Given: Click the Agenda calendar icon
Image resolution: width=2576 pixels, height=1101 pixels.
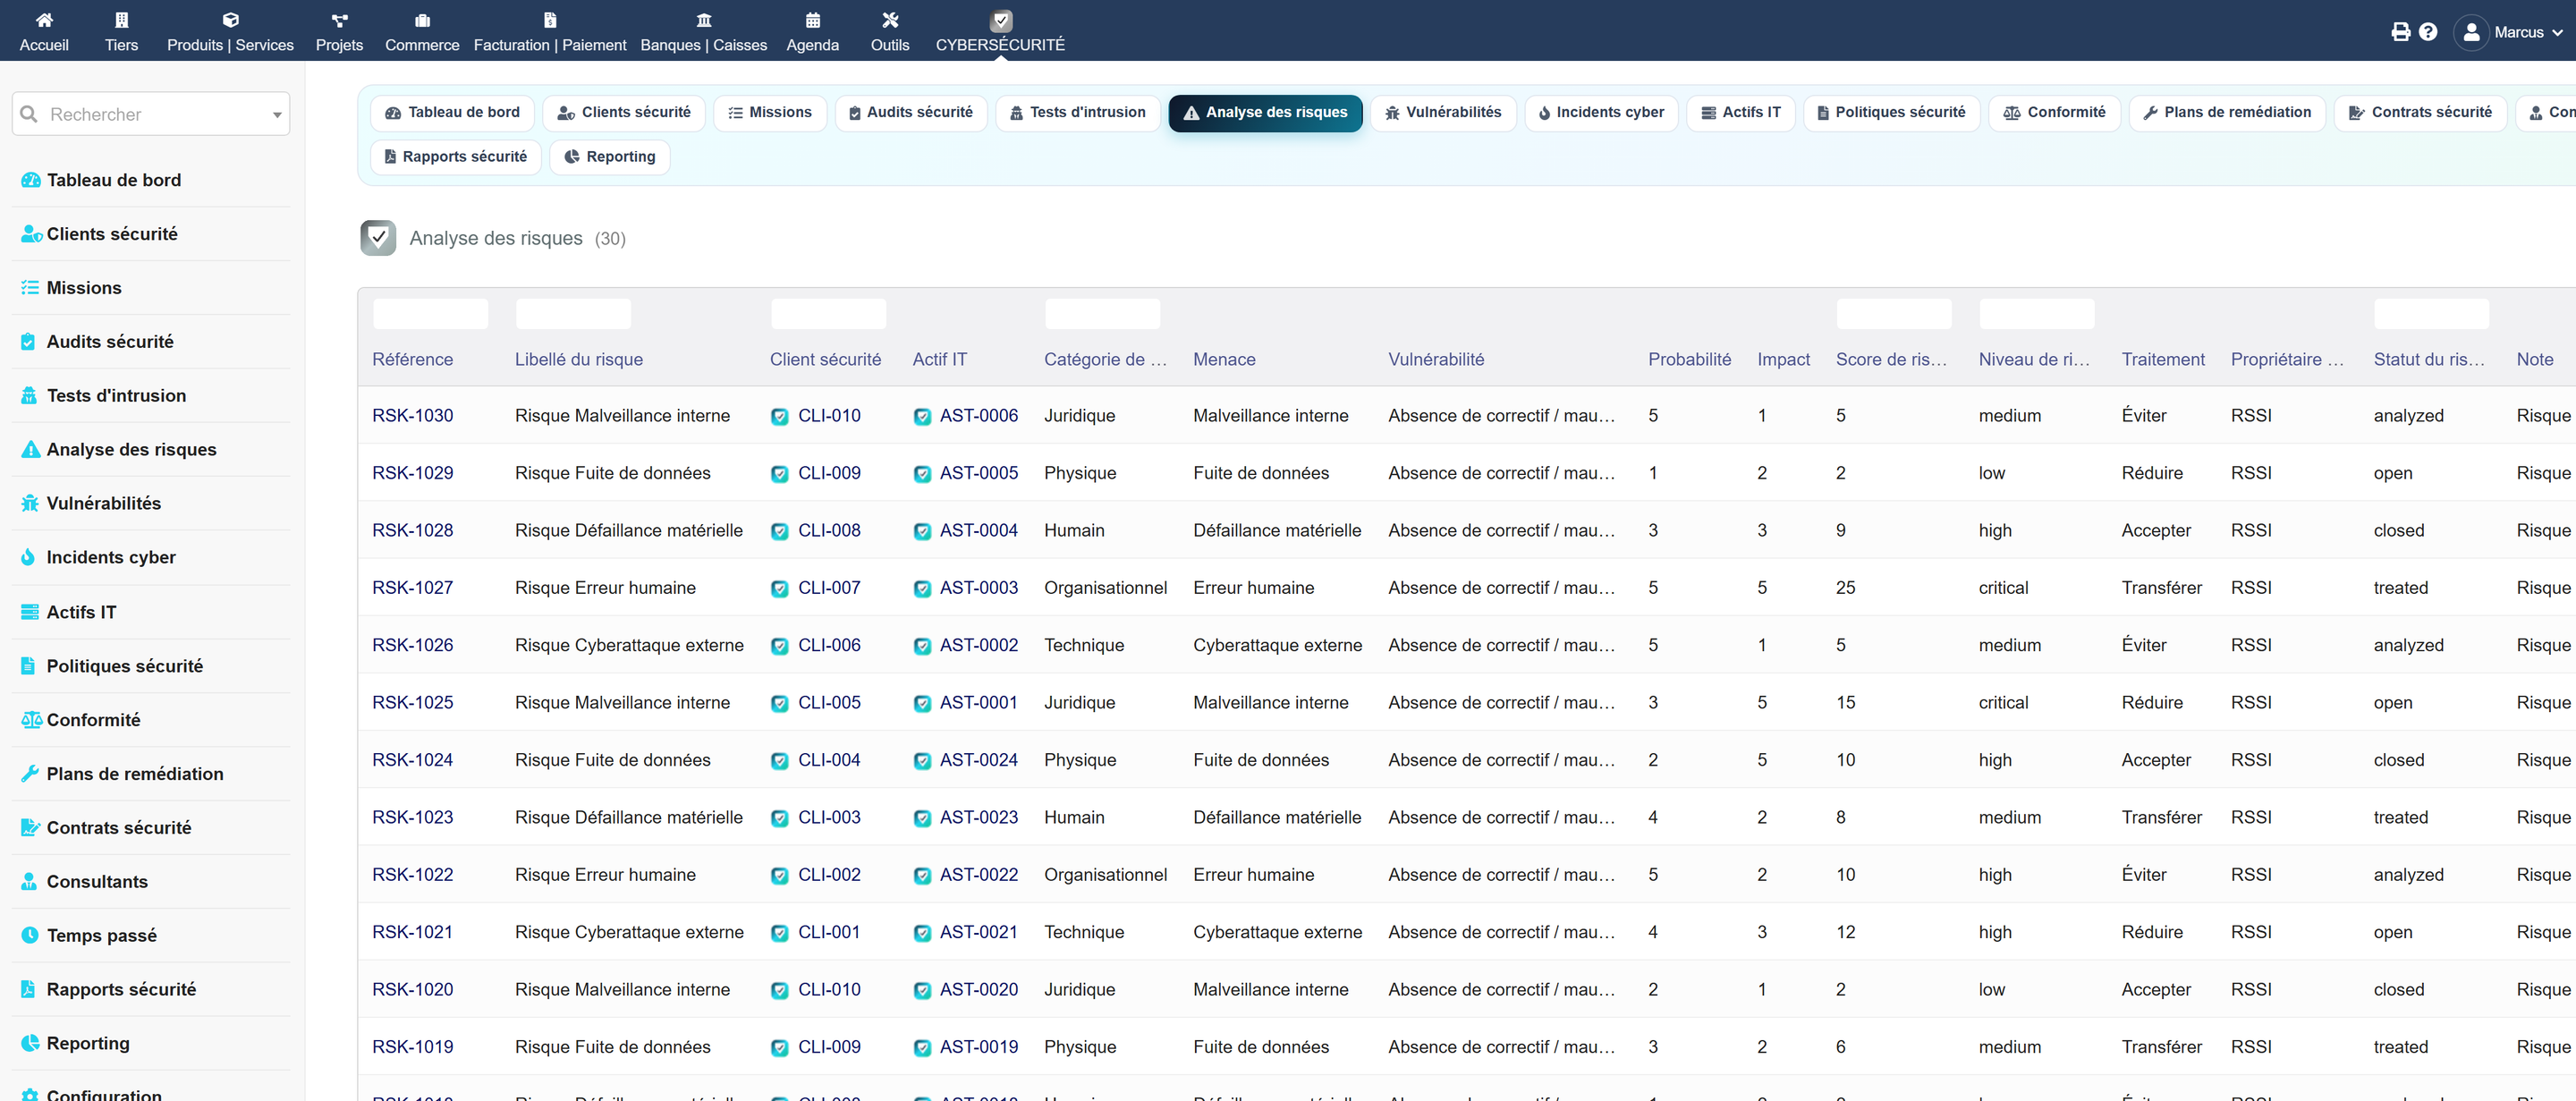Looking at the screenshot, I should (x=813, y=20).
